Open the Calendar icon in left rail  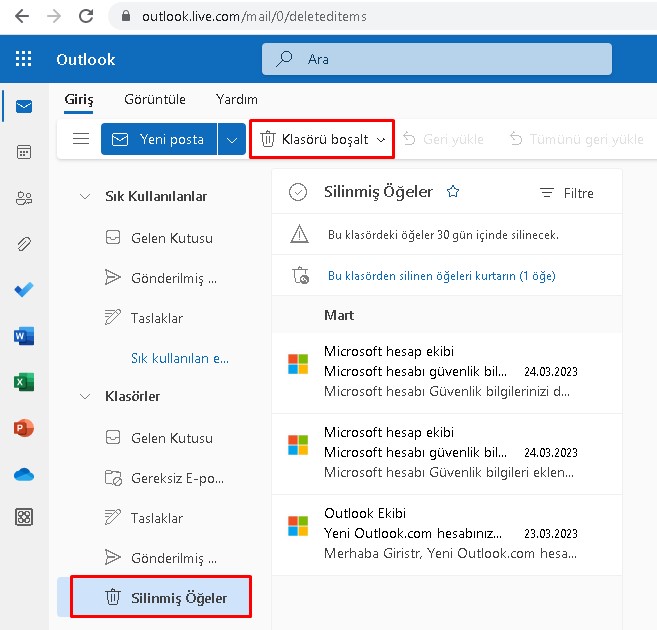point(24,152)
